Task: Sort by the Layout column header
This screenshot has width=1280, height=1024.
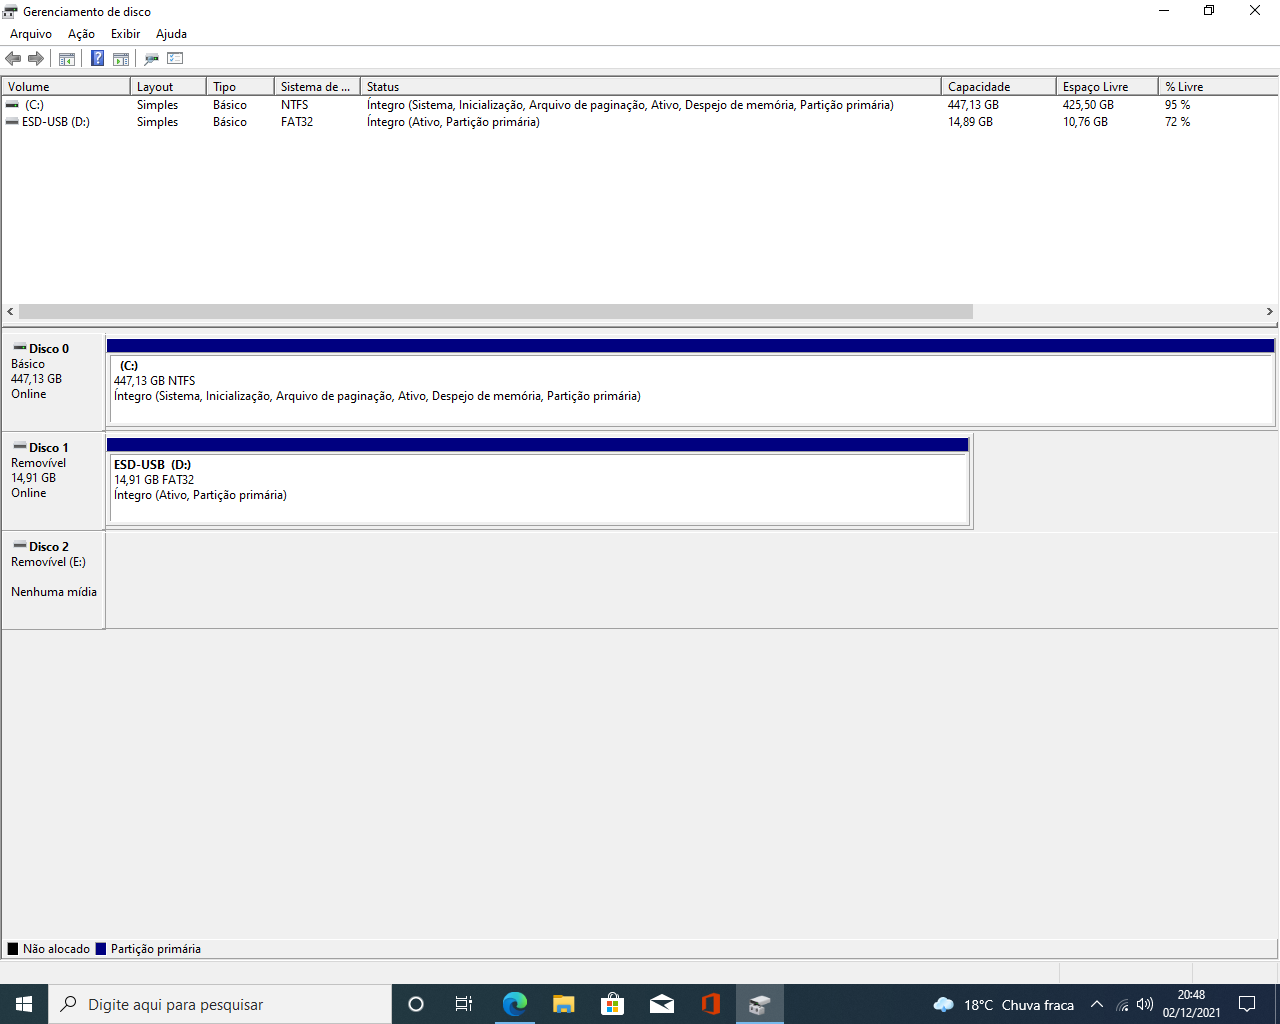Action: tap(168, 87)
